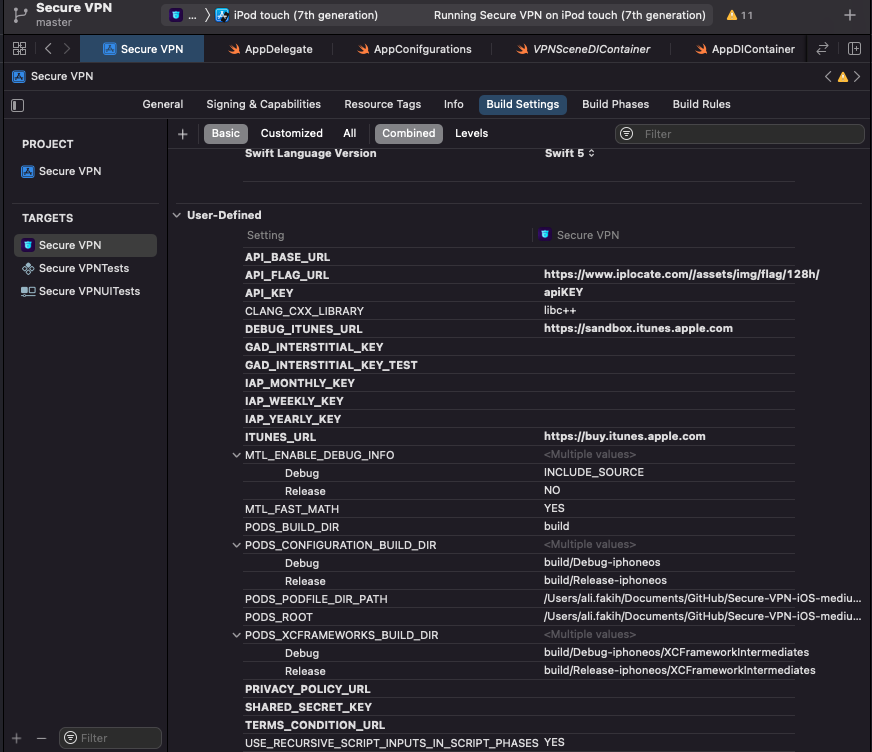872x752 pixels.
Task: Collapse PODS_XCFRAMEWORKS_BUILD_DIR setting
Action: 236,635
